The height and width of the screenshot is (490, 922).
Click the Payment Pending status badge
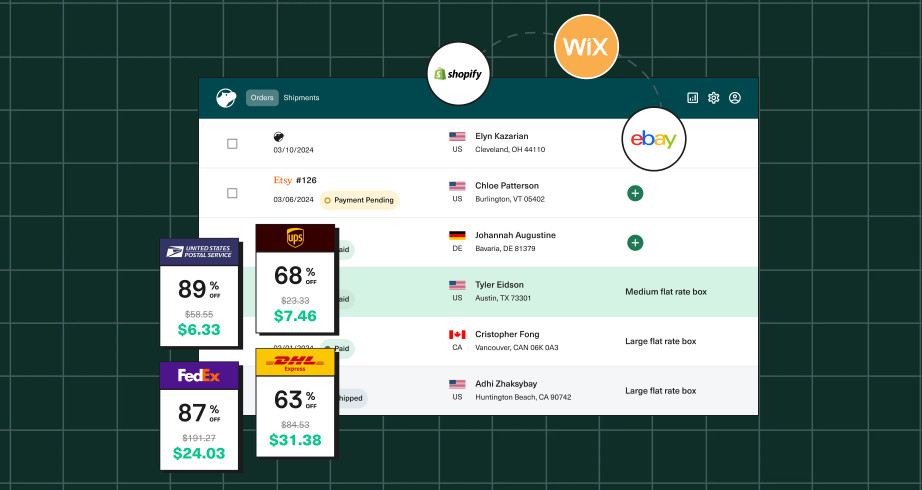359,200
